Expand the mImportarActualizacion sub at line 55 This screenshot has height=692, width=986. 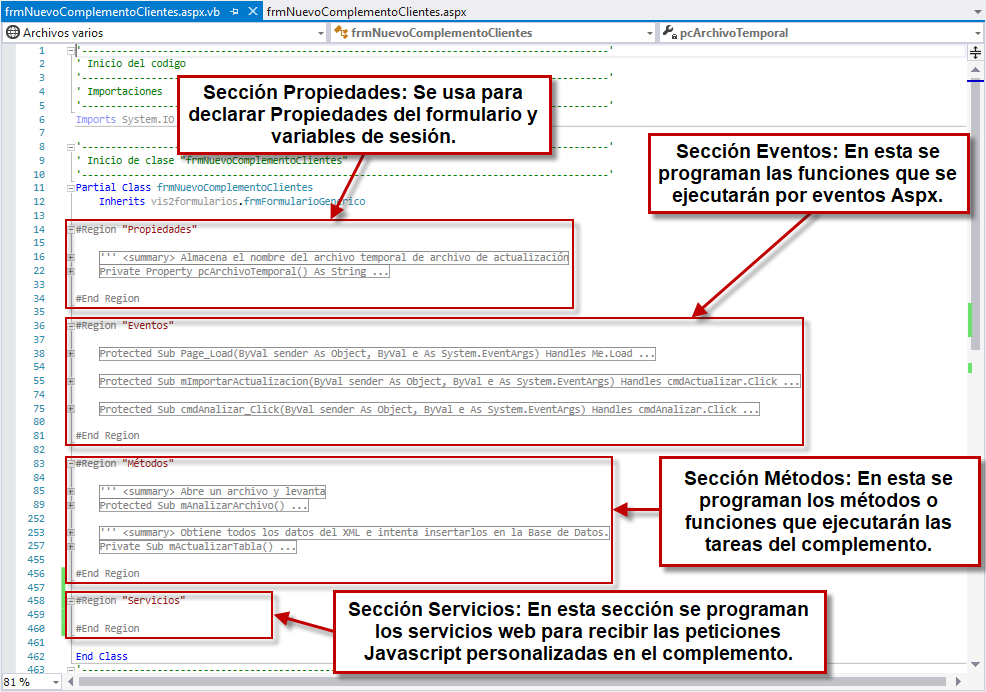point(70,381)
